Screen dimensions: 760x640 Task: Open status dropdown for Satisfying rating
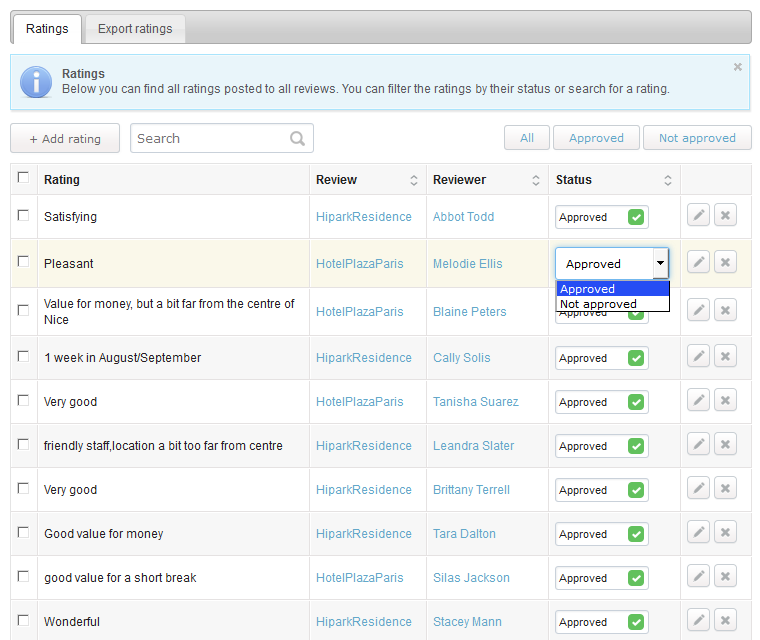[x=602, y=217]
